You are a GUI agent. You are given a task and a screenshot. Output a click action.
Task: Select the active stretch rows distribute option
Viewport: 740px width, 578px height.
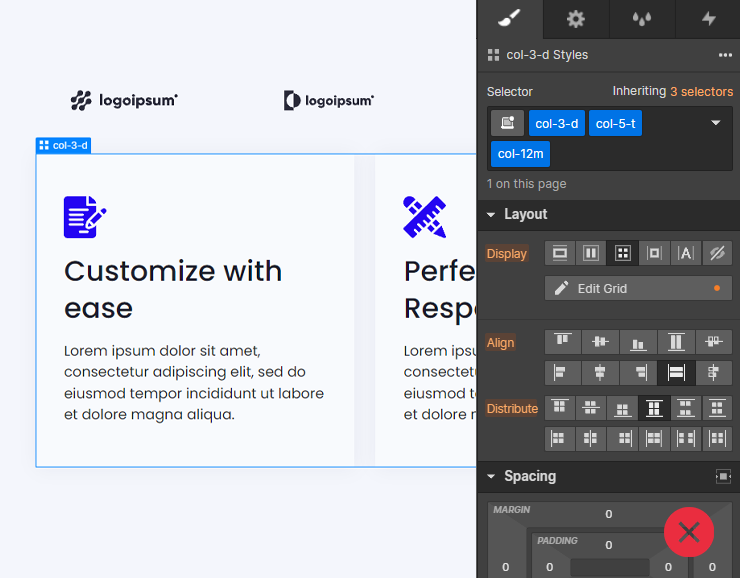coord(654,408)
